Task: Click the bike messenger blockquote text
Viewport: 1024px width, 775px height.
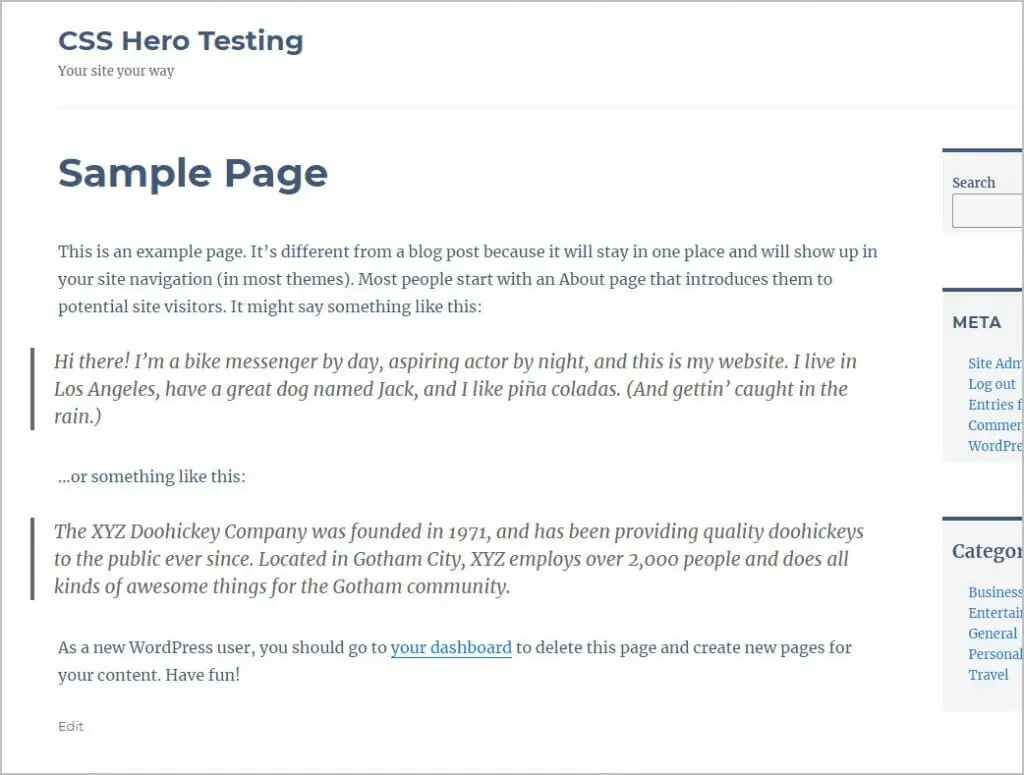Action: click(x=455, y=389)
